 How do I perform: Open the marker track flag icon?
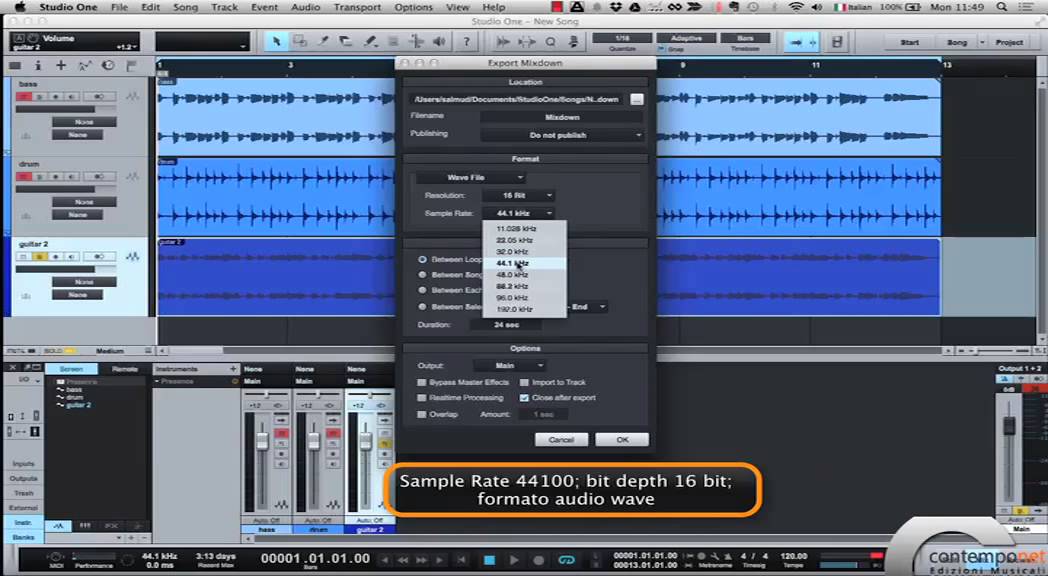click(x=131, y=65)
